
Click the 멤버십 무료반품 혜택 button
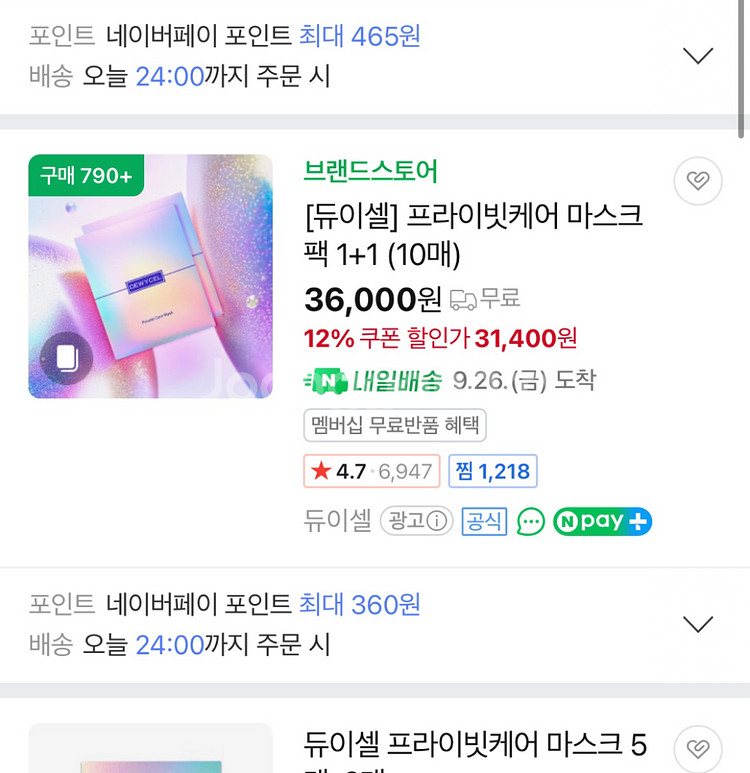click(395, 425)
